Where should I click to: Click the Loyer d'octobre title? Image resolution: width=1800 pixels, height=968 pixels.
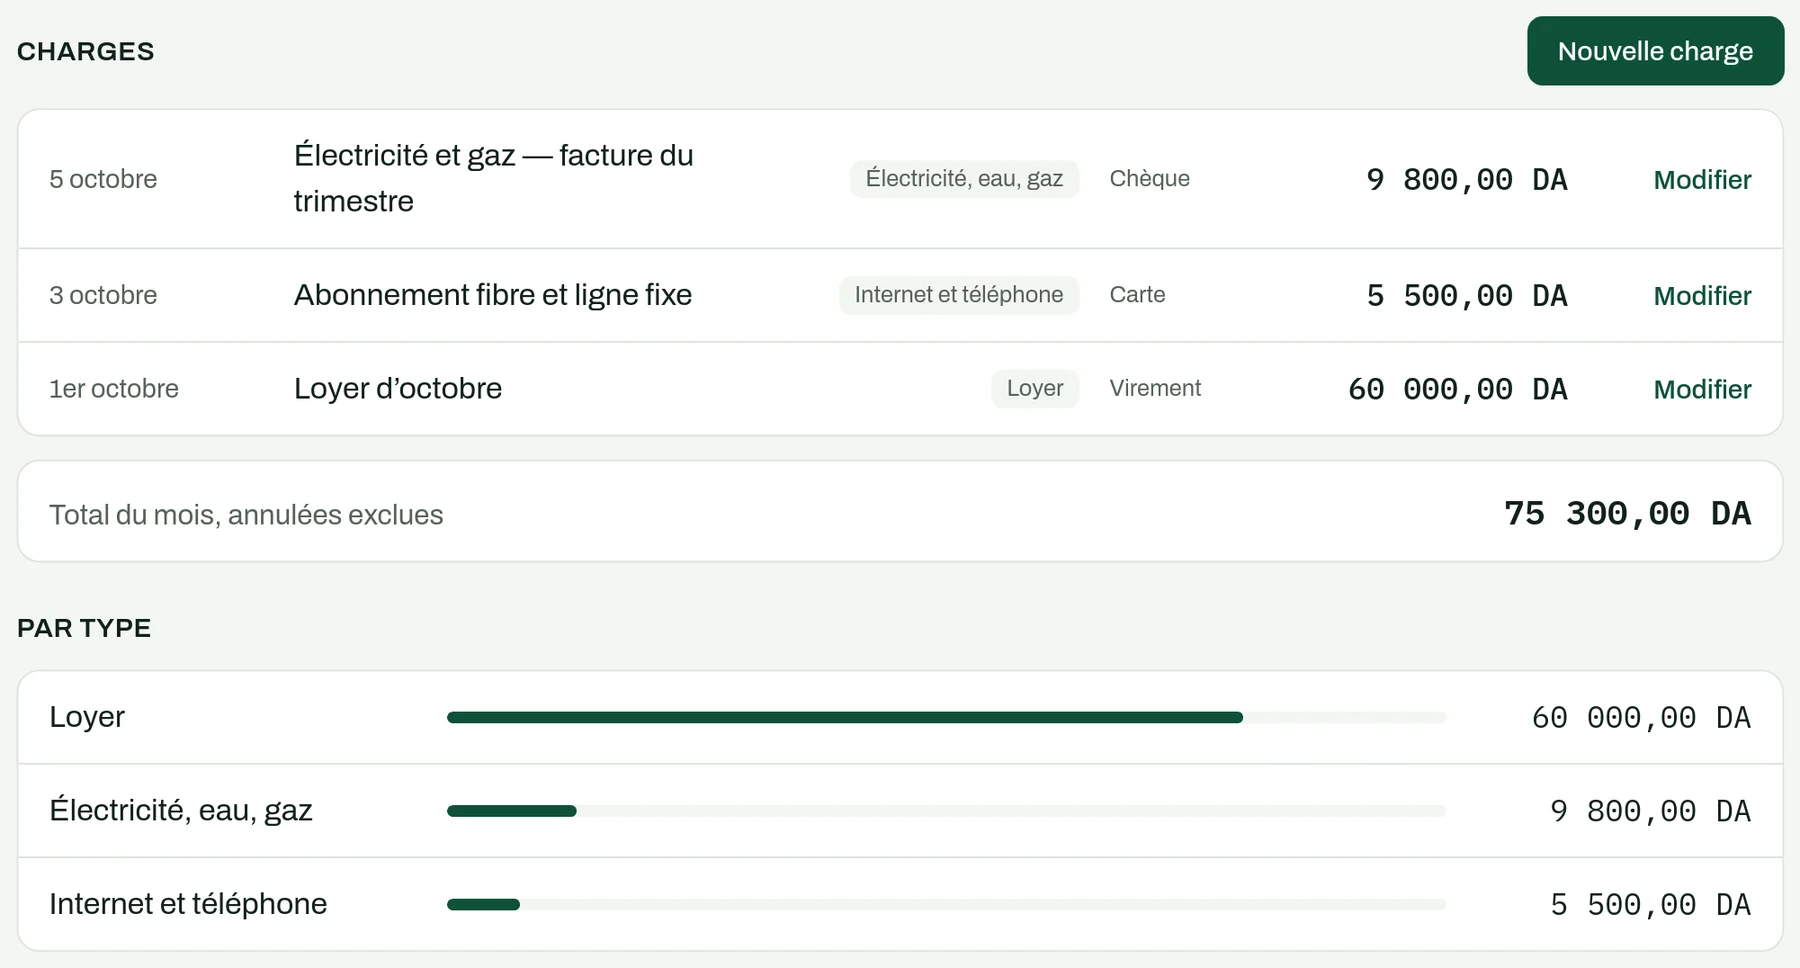pos(398,388)
